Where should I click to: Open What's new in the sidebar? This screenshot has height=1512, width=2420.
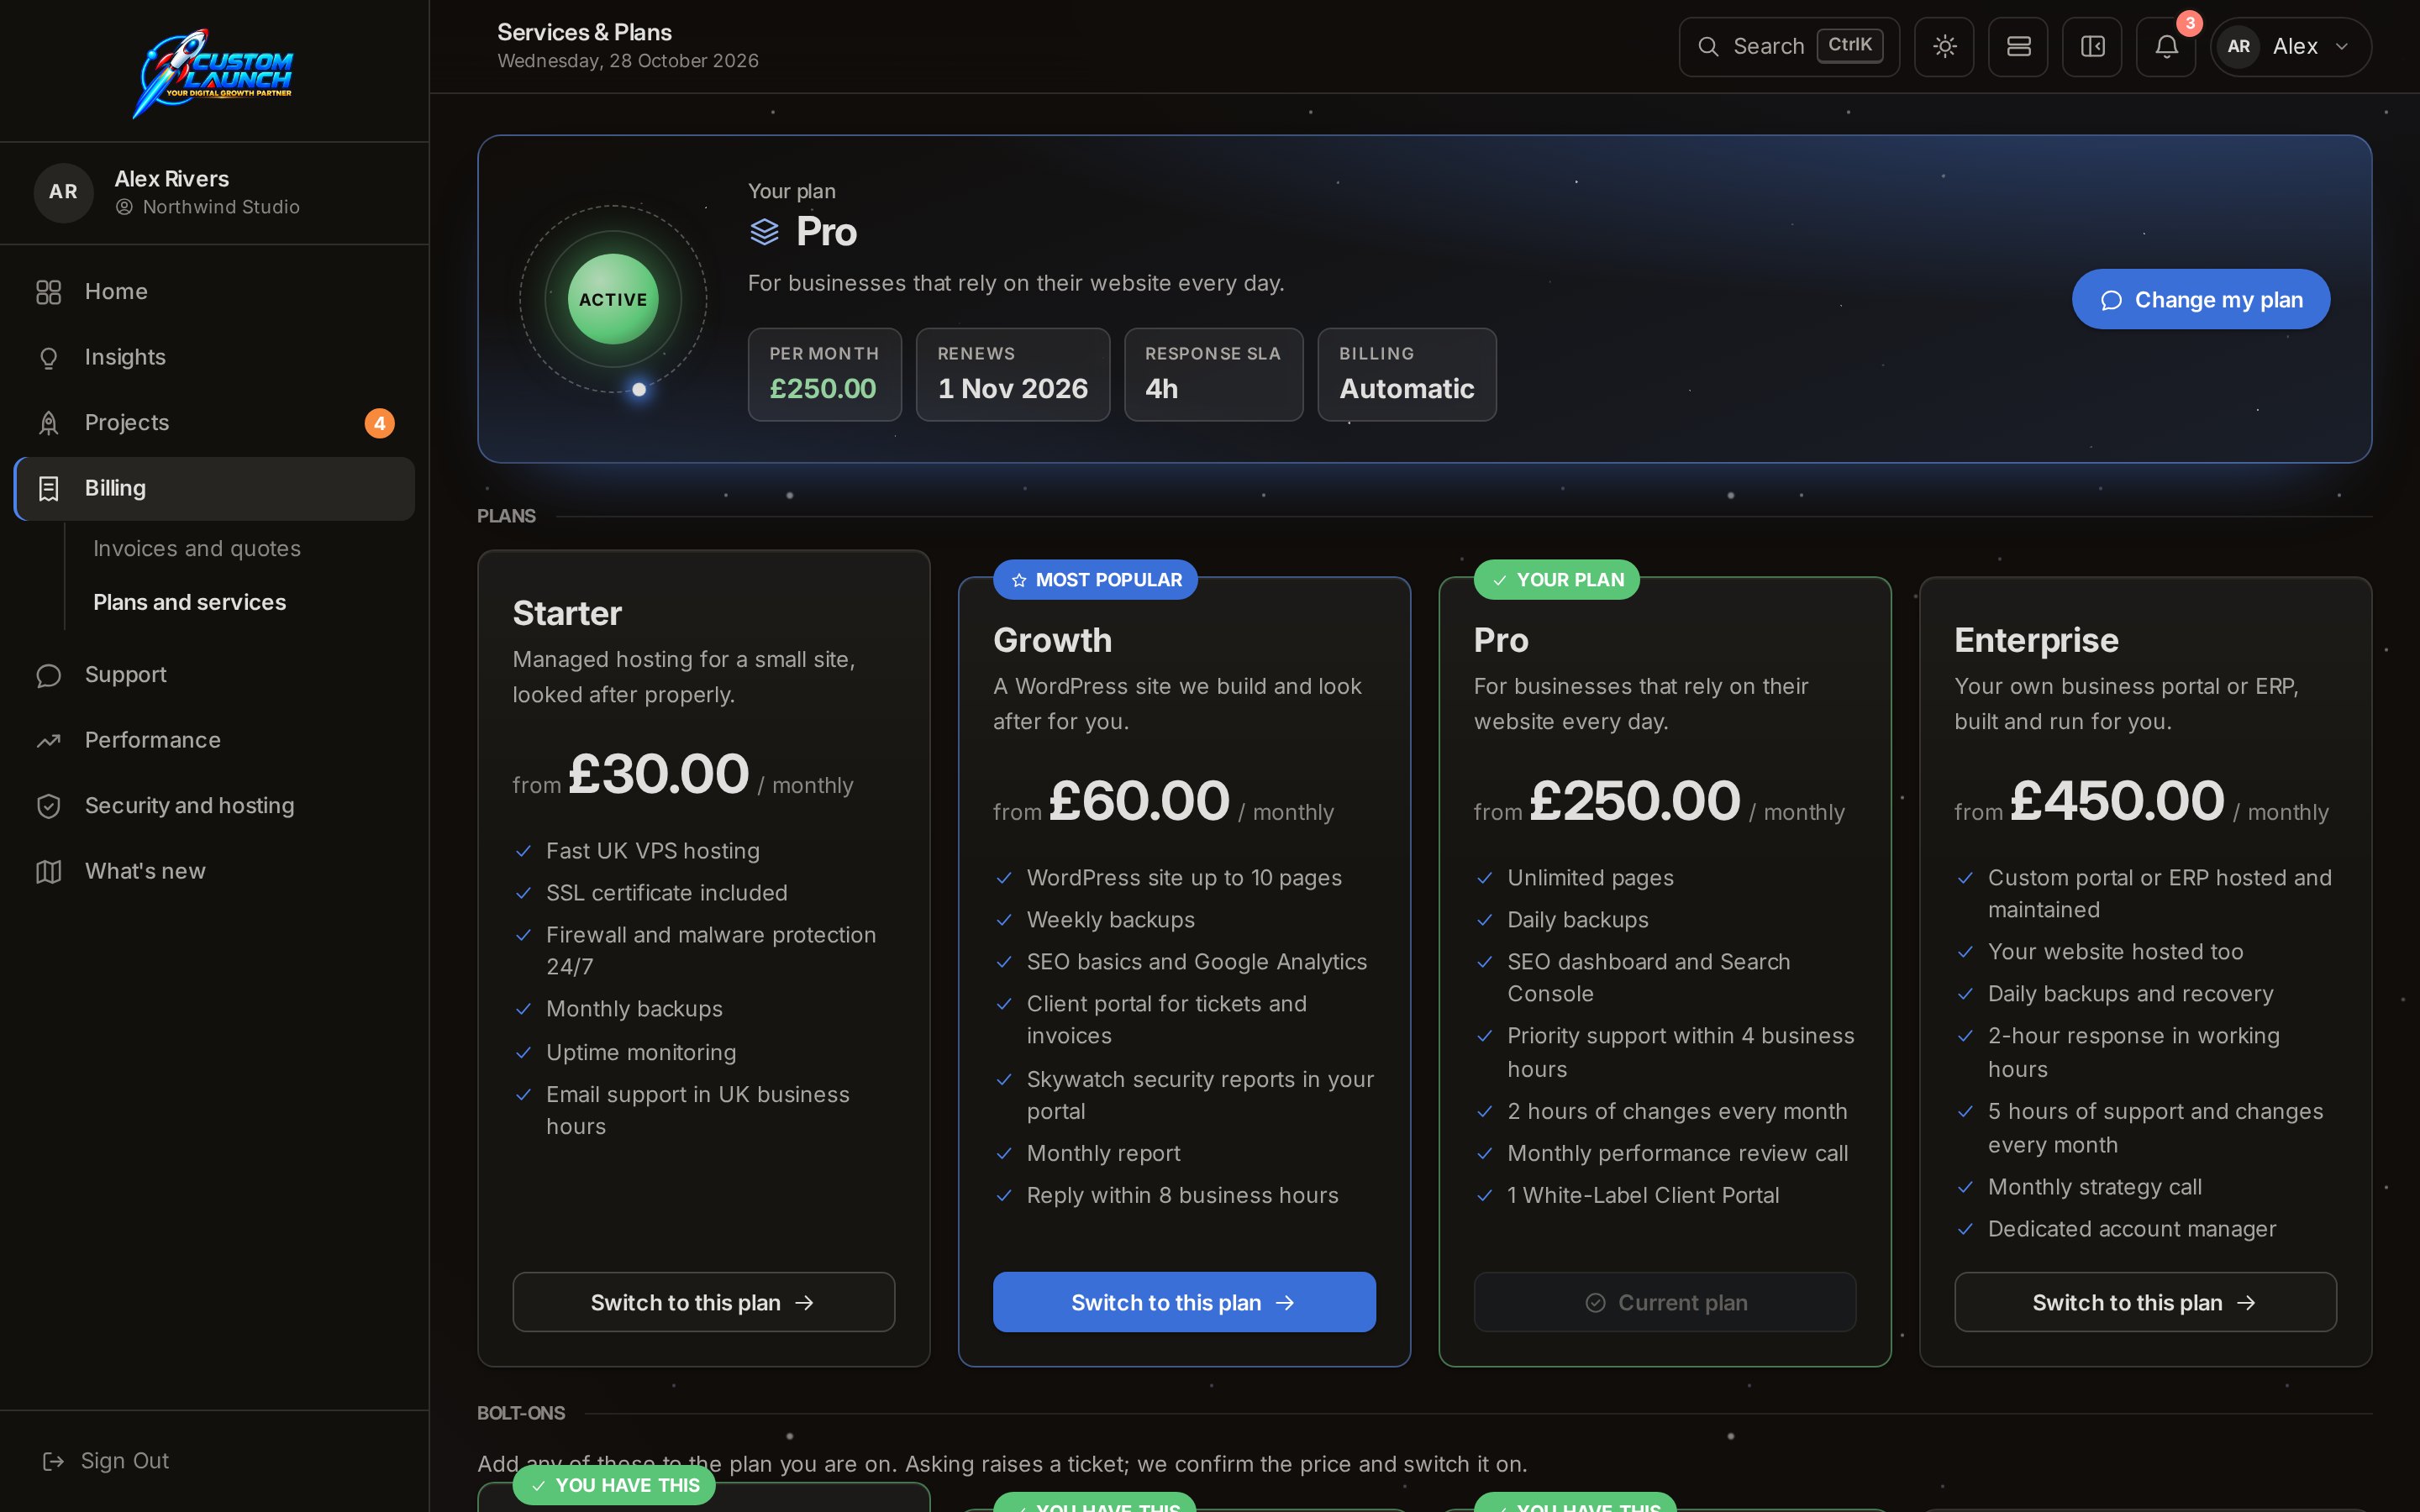point(214,872)
